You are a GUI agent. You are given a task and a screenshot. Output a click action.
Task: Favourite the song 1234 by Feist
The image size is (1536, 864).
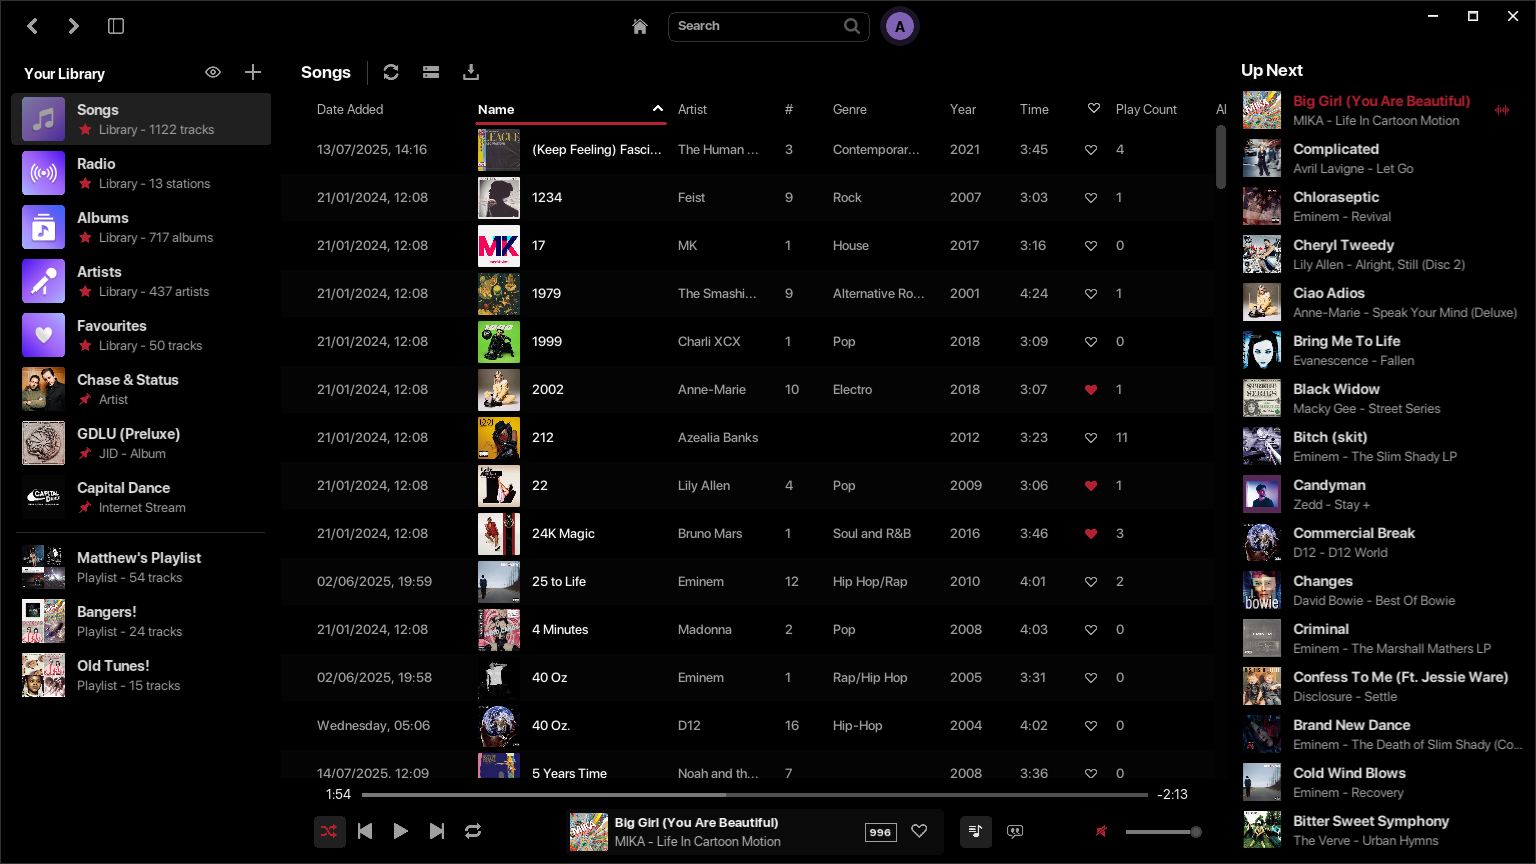[x=1091, y=198]
